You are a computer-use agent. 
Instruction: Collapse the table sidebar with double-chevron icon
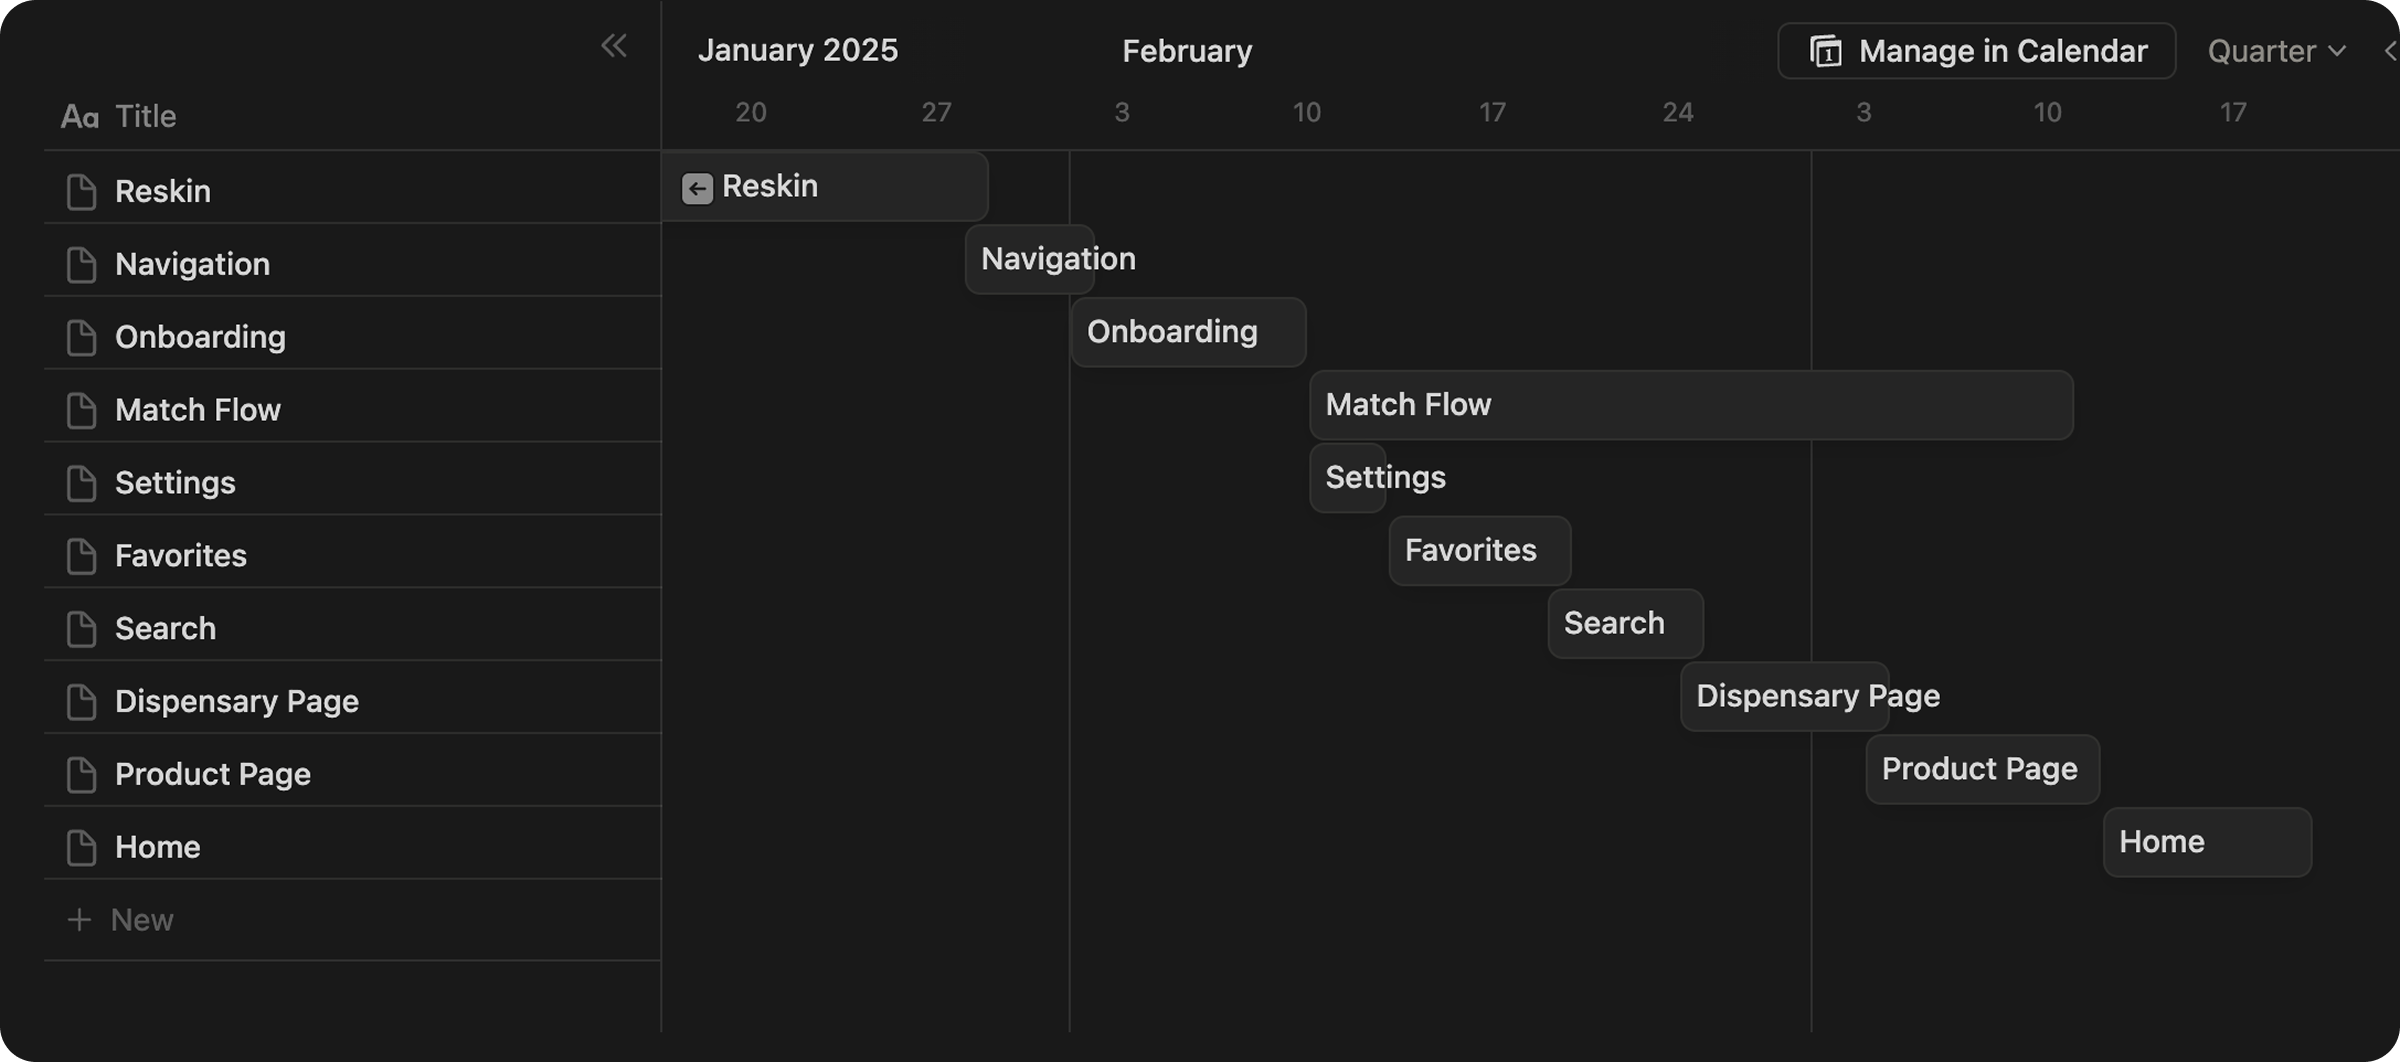614,45
